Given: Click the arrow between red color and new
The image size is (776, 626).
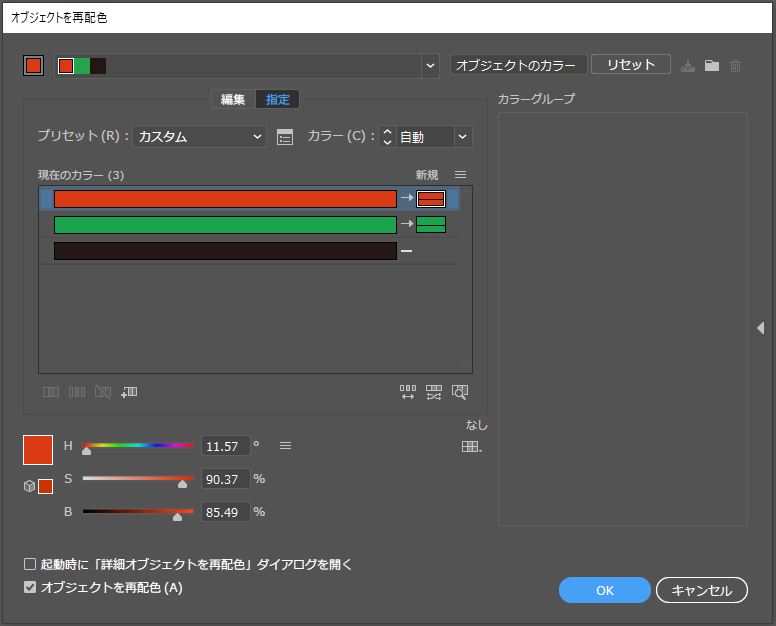Looking at the screenshot, I should pyautogui.click(x=407, y=198).
